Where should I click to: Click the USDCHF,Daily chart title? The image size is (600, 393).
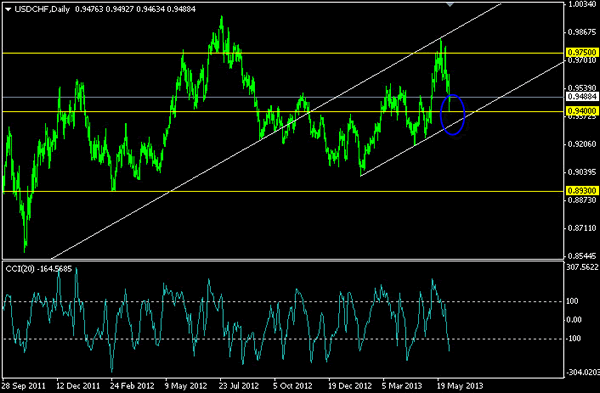pos(42,9)
